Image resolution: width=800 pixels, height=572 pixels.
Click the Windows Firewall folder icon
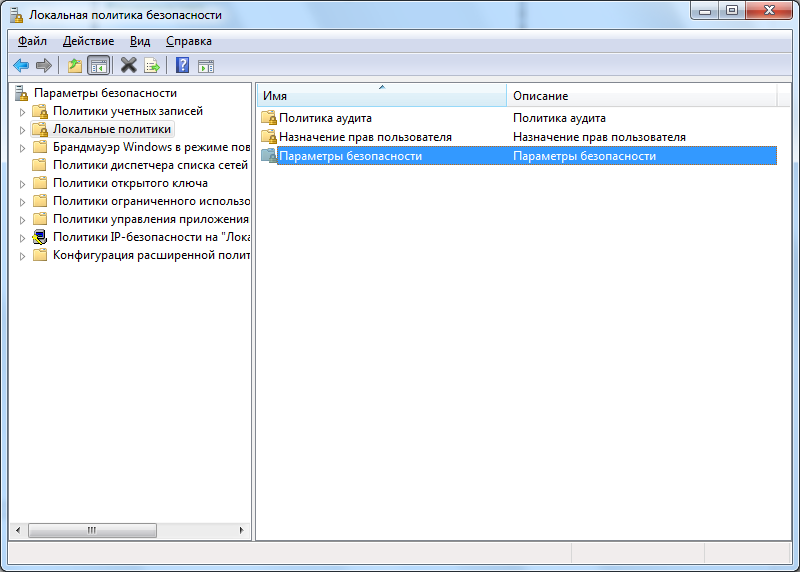tap(40, 147)
